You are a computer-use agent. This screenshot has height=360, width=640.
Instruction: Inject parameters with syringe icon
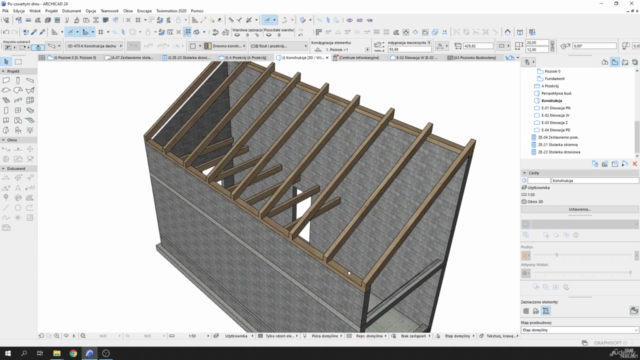tap(42, 32)
